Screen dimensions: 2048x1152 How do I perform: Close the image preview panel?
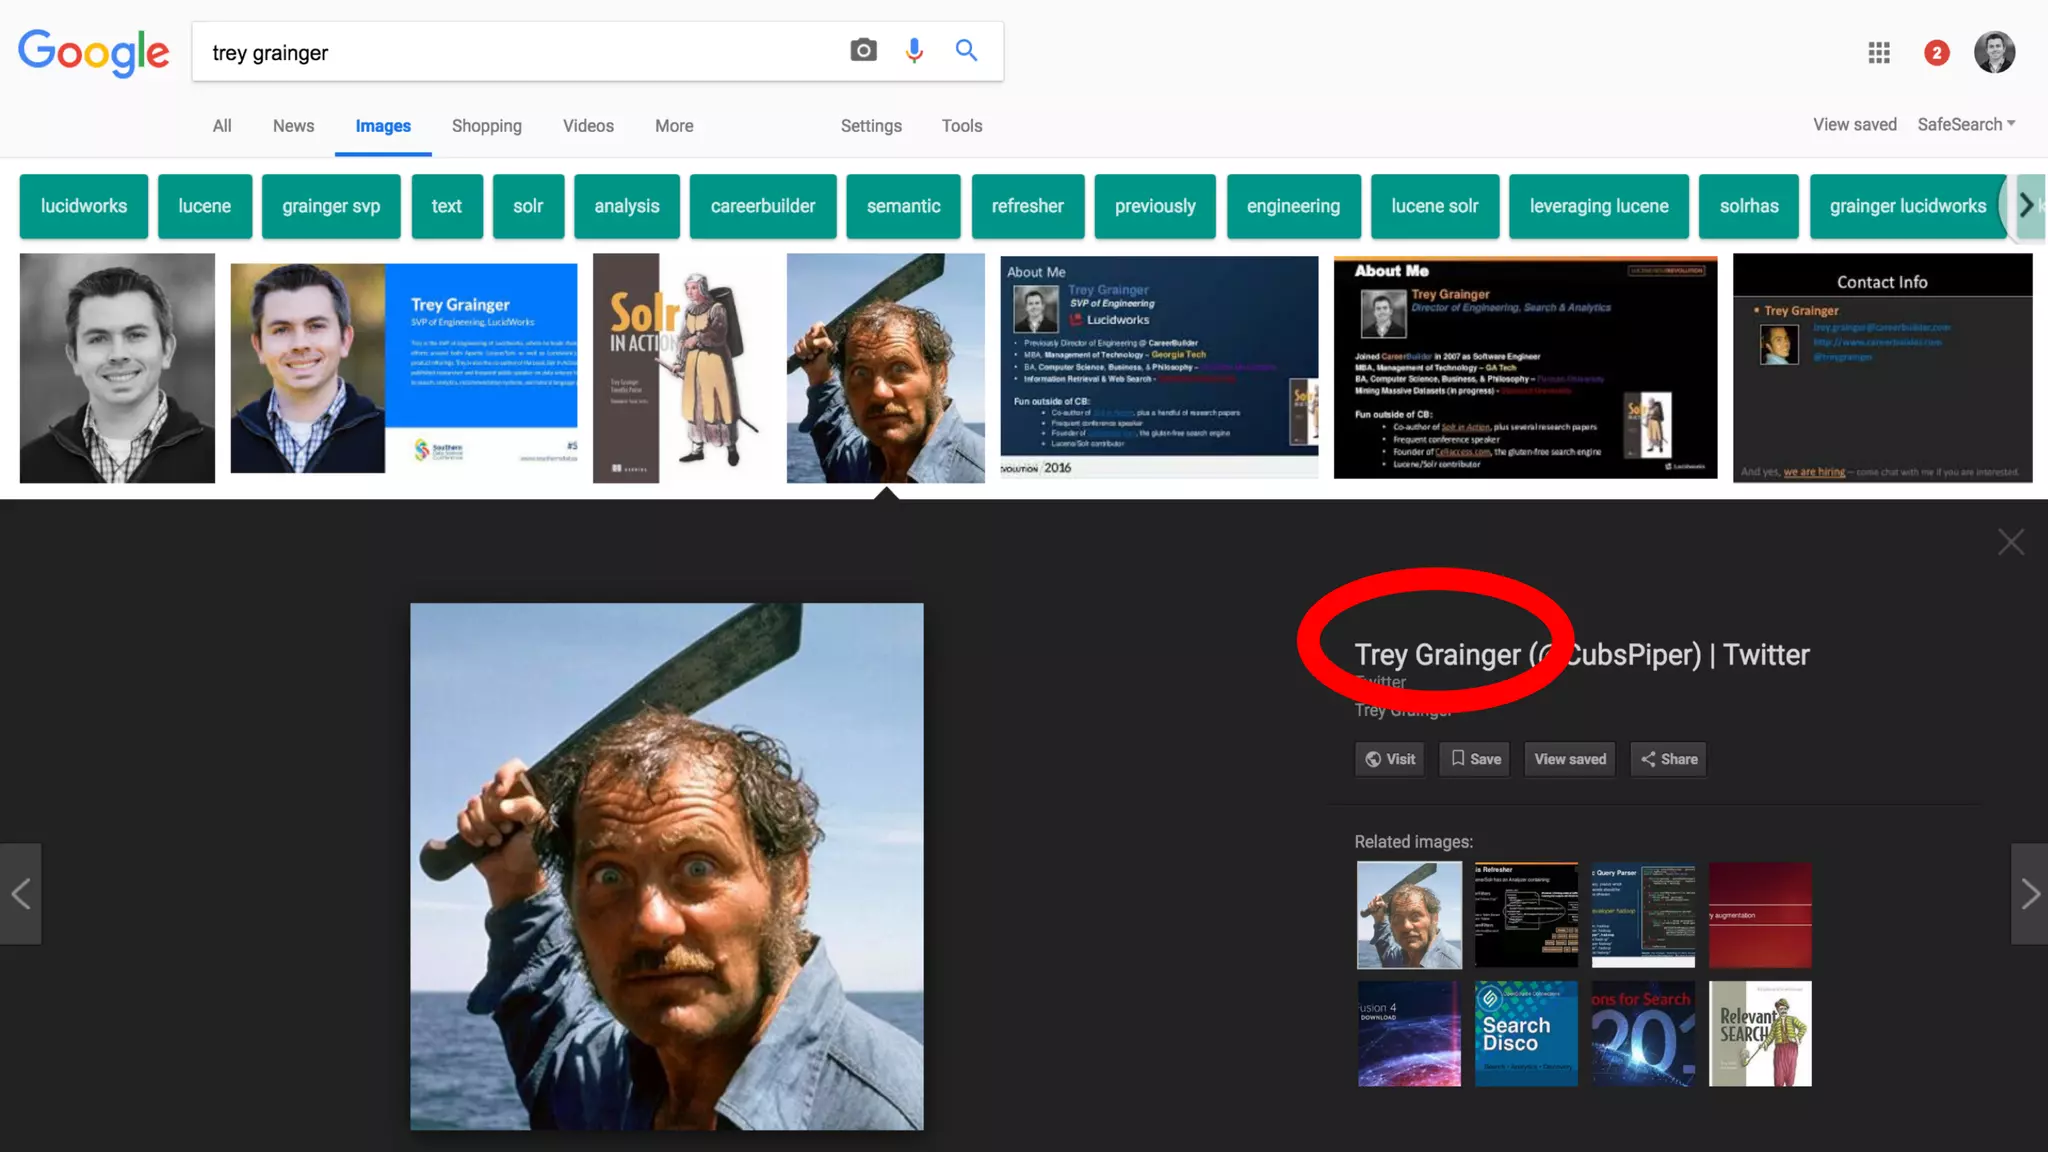tap(2010, 543)
